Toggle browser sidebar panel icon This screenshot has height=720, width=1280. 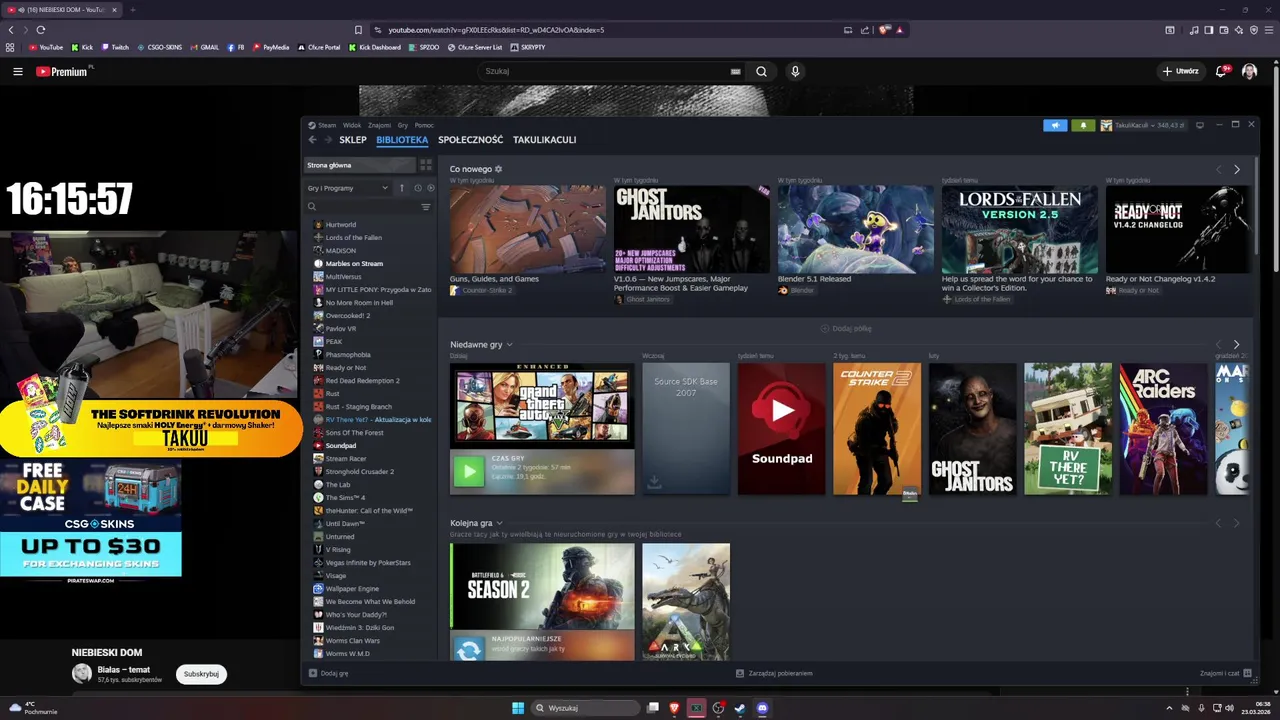(1209, 30)
